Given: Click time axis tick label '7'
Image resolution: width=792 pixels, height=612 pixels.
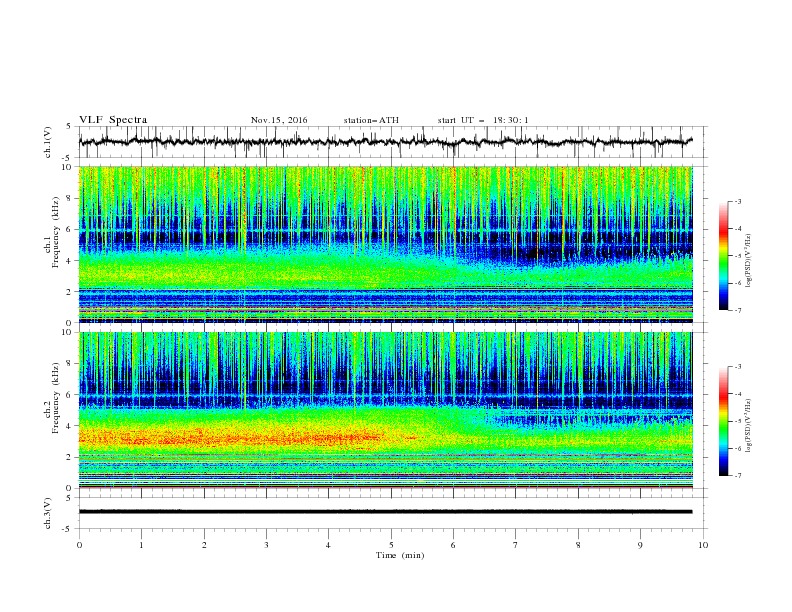Looking at the screenshot, I should 516,545.
